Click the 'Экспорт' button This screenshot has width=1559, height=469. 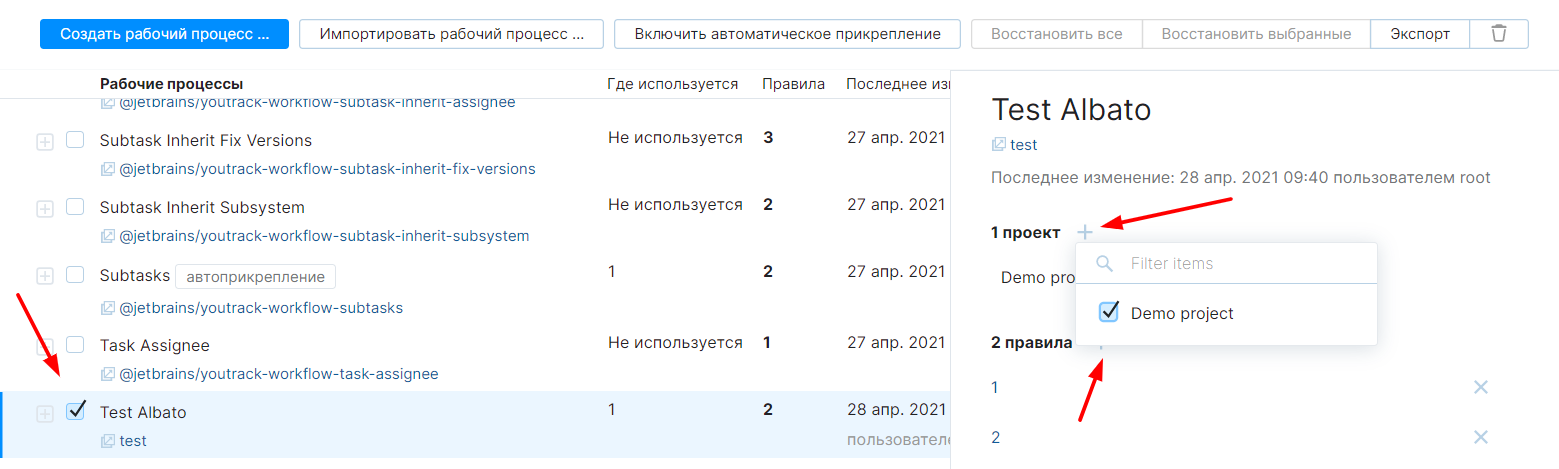point(1419,34)
